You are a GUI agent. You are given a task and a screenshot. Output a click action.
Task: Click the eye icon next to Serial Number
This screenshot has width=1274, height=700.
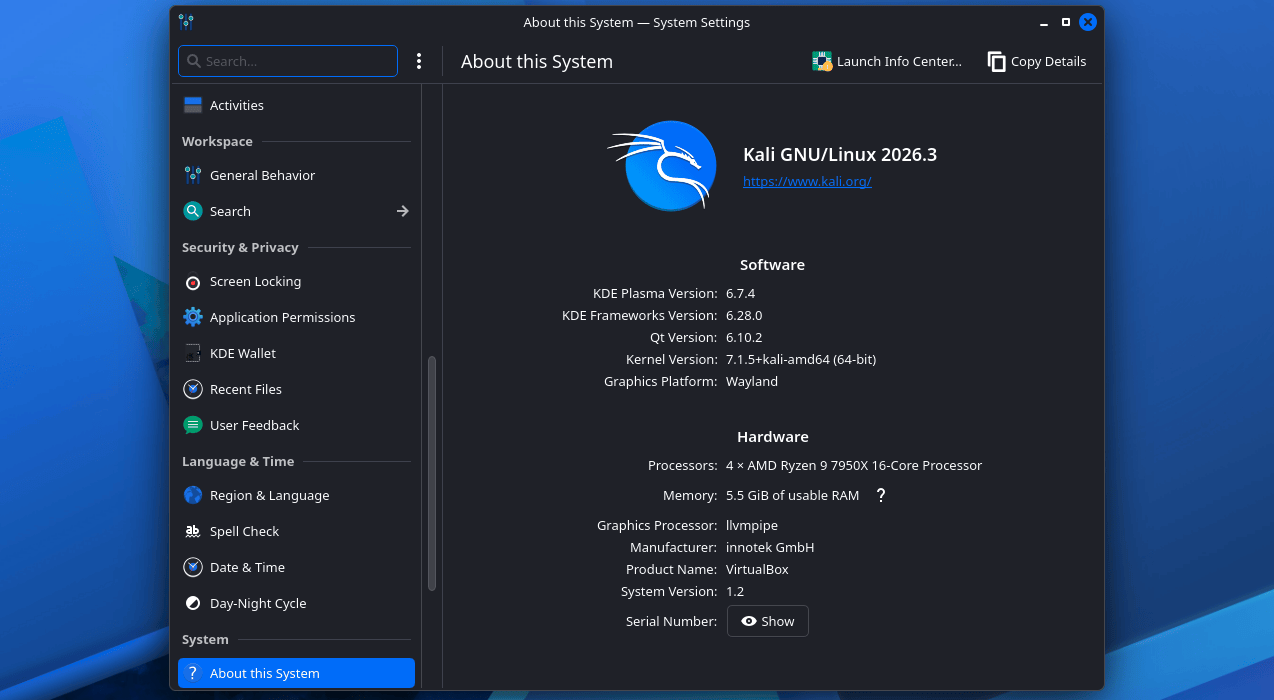click(749, 621)
